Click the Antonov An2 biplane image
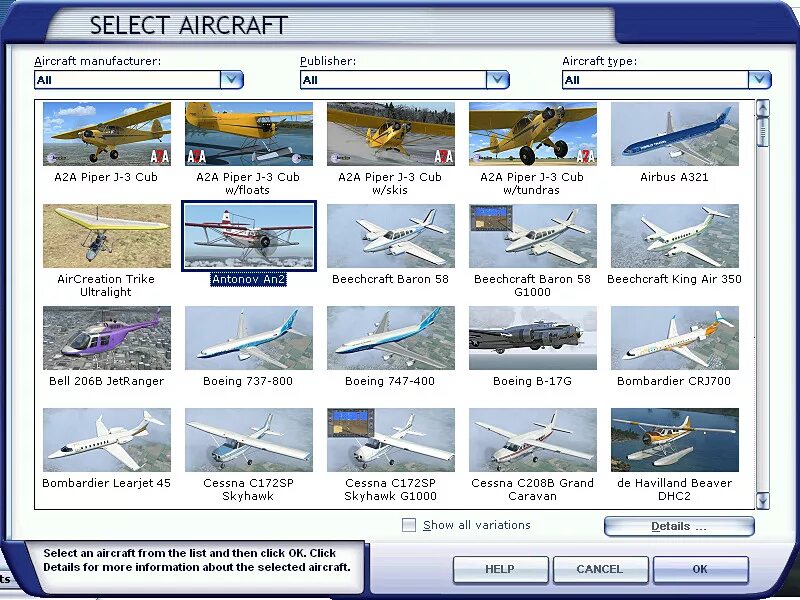 point(248,236)
